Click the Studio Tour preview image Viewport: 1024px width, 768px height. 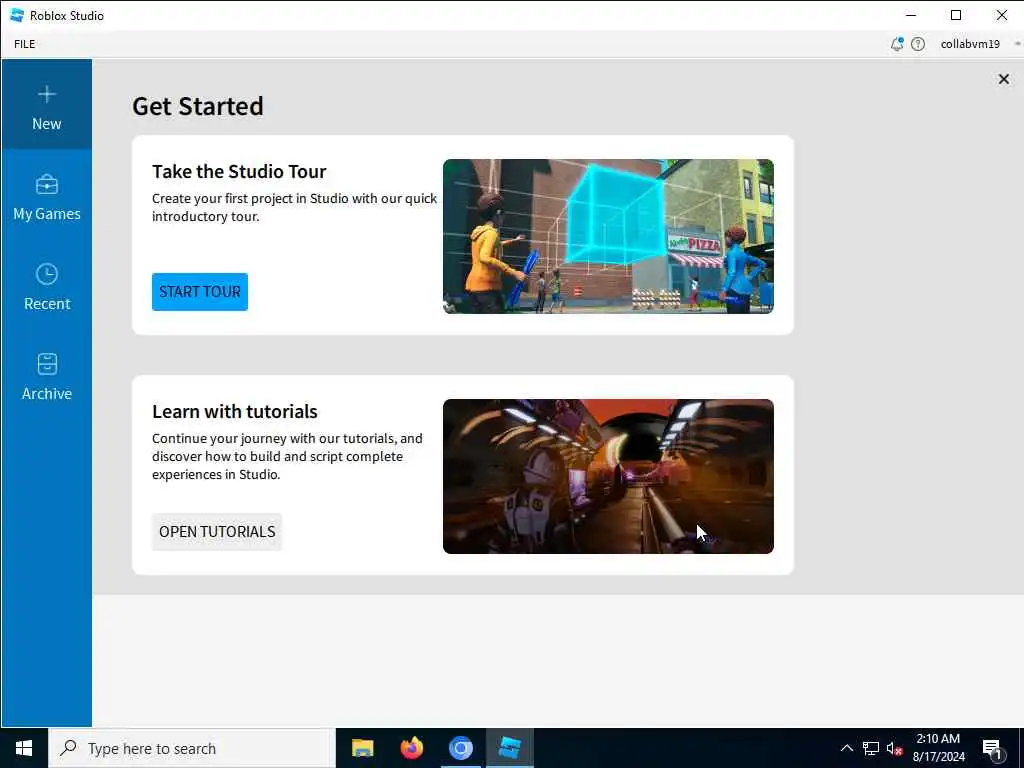[x=608, y=236]
